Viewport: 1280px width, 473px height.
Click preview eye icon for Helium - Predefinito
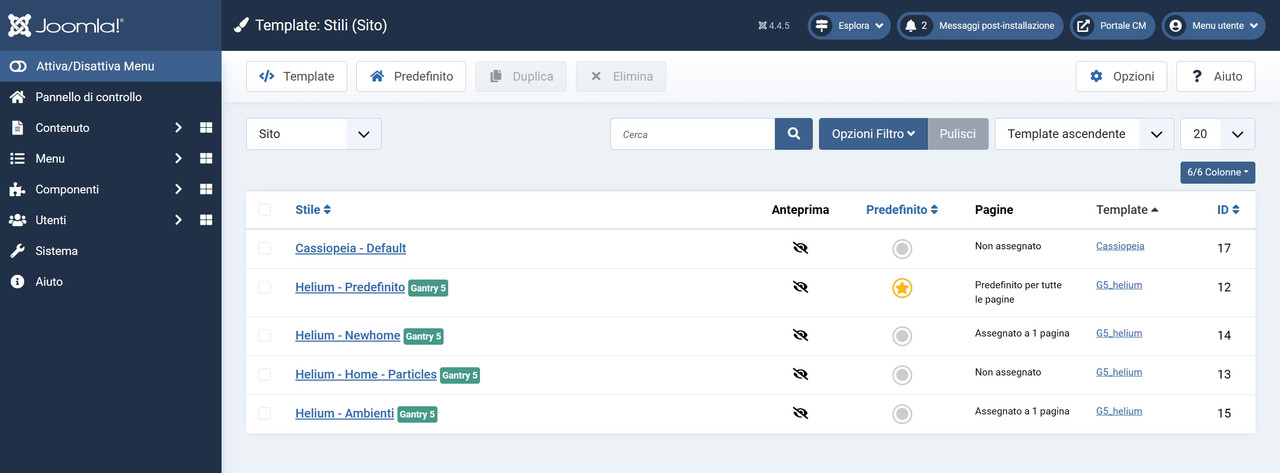coord(800,287)
